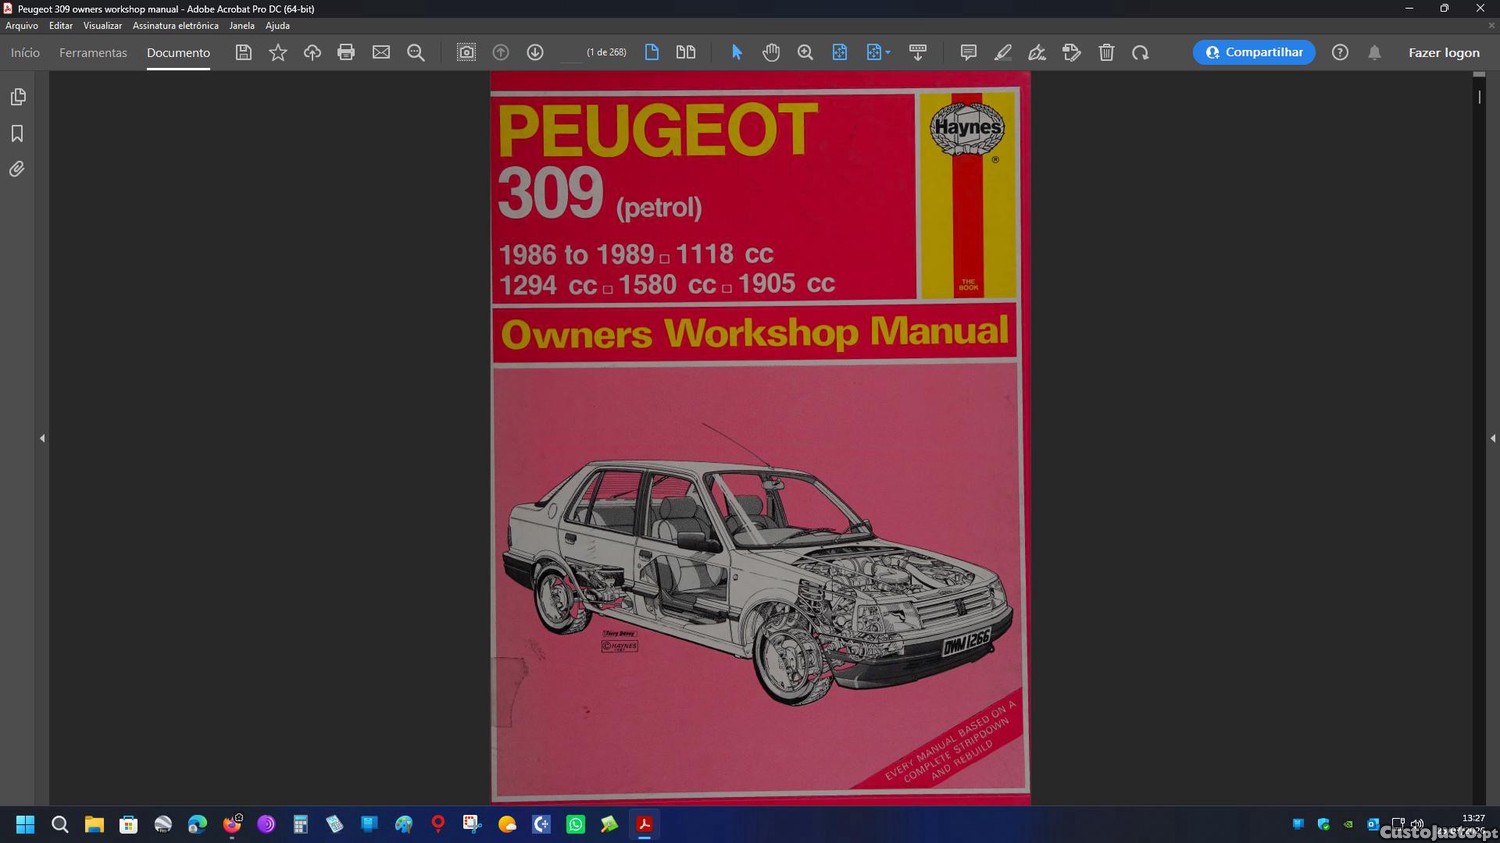1500x843 pixels.
Task: Switch to the Ferramentas tab
Action: pyautogui.click(x=93, y=53)
